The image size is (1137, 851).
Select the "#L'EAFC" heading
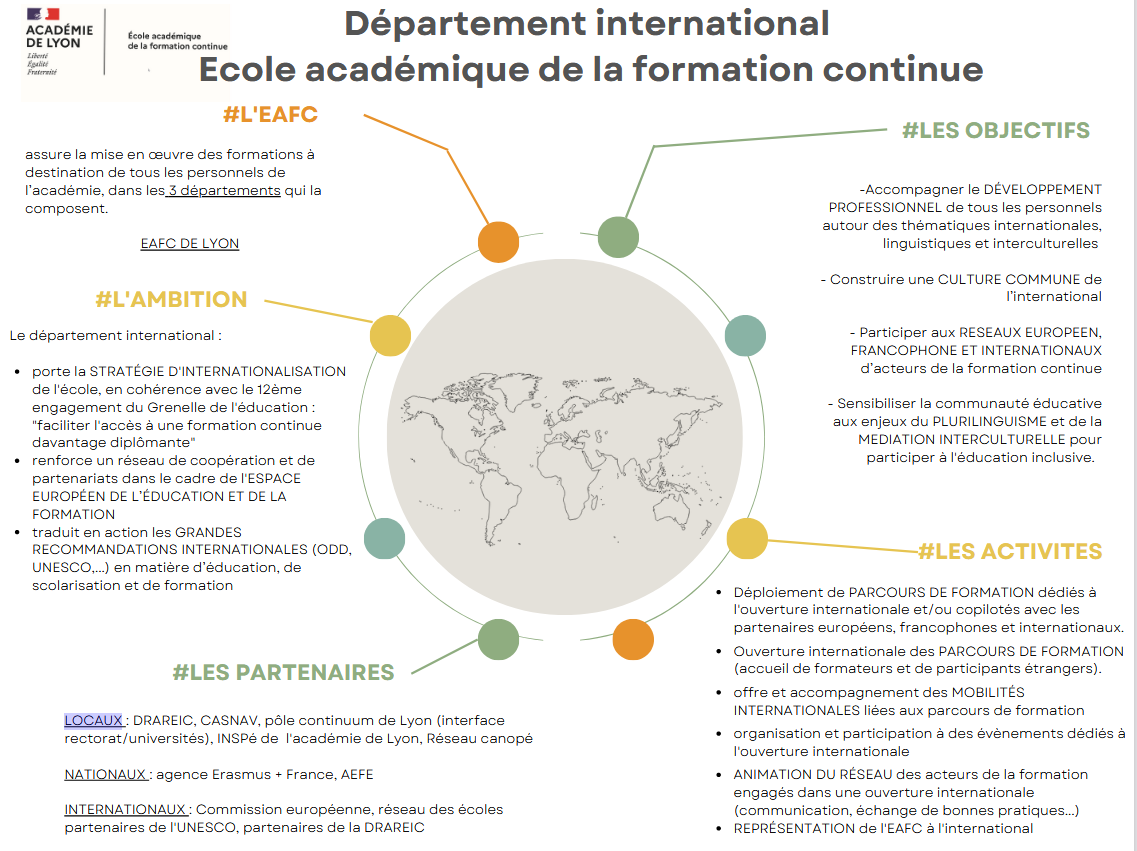pos(270,115)
